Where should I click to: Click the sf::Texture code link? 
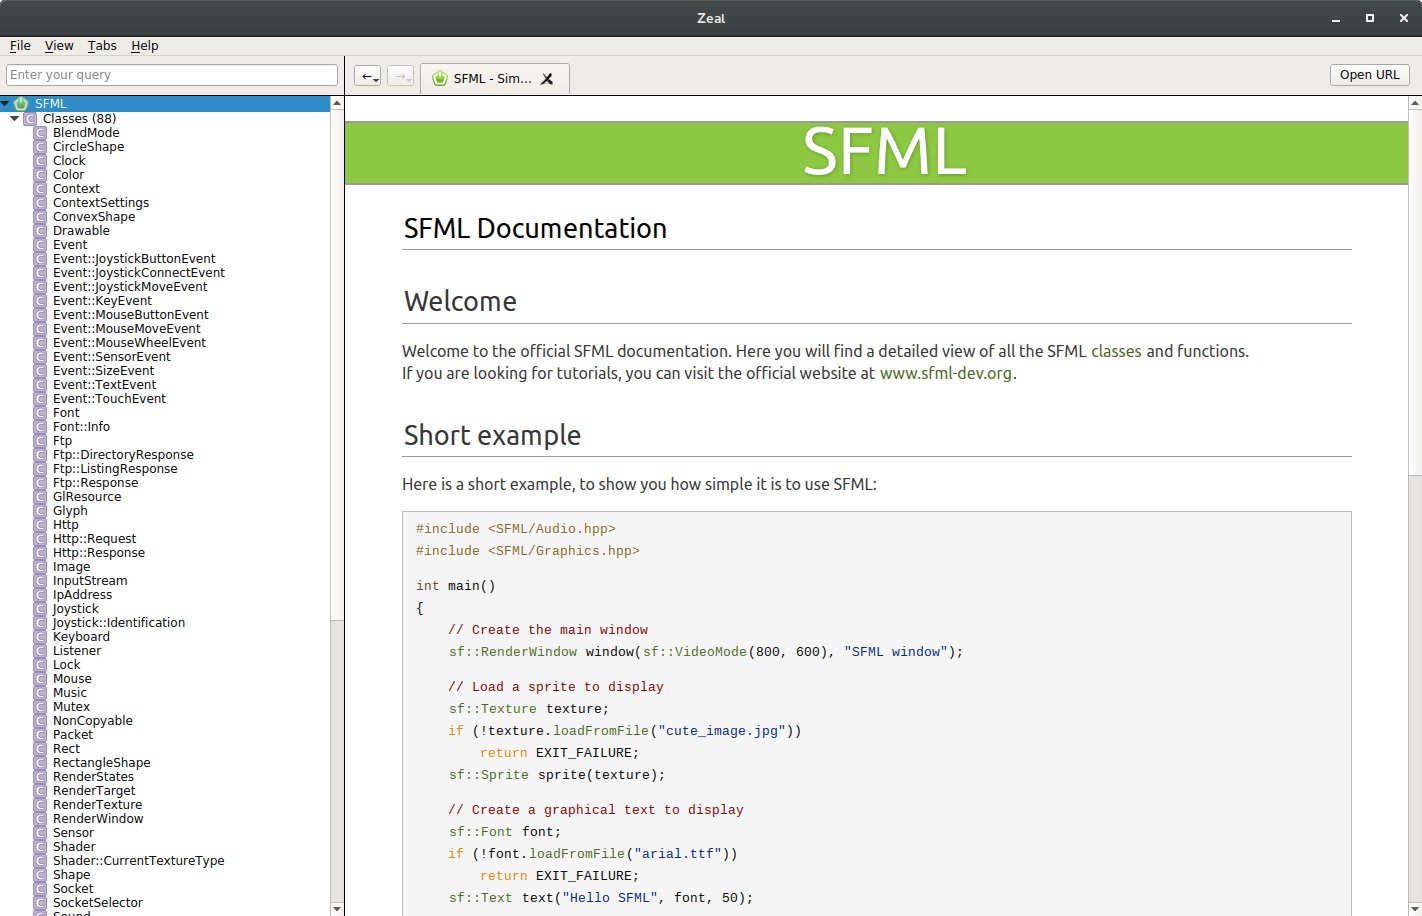pos(493,709)
